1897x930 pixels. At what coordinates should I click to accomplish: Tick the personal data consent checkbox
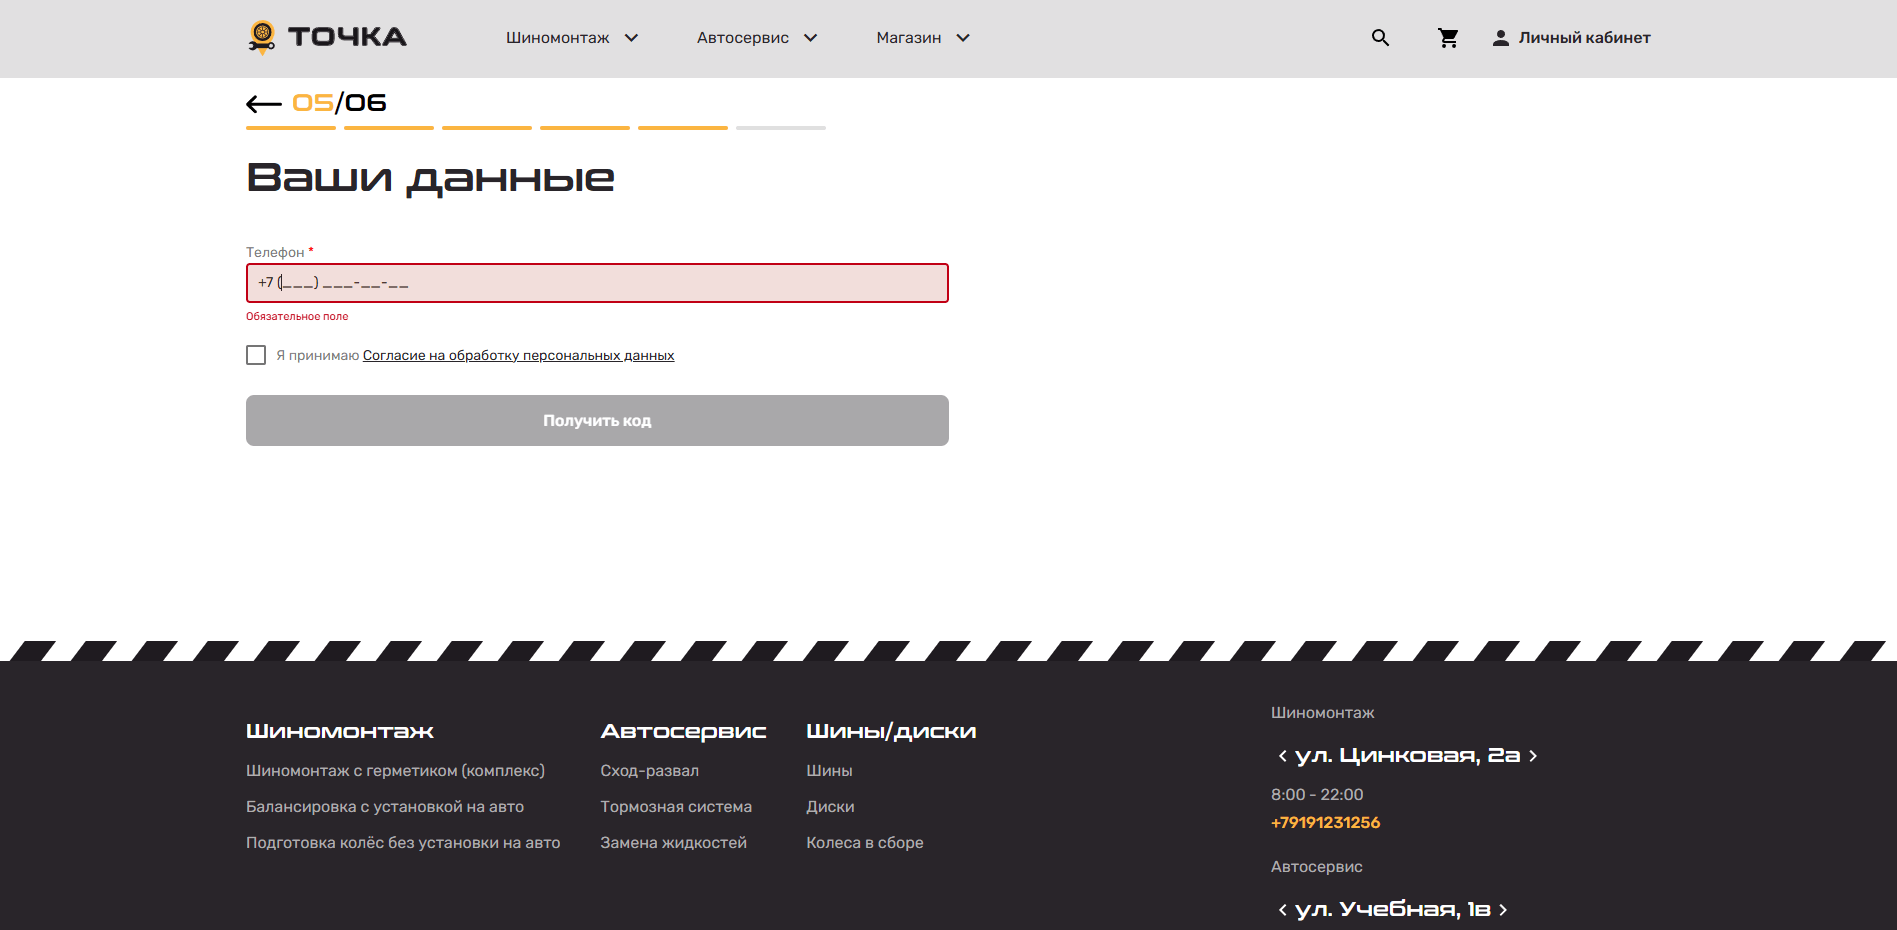(256, 355)
